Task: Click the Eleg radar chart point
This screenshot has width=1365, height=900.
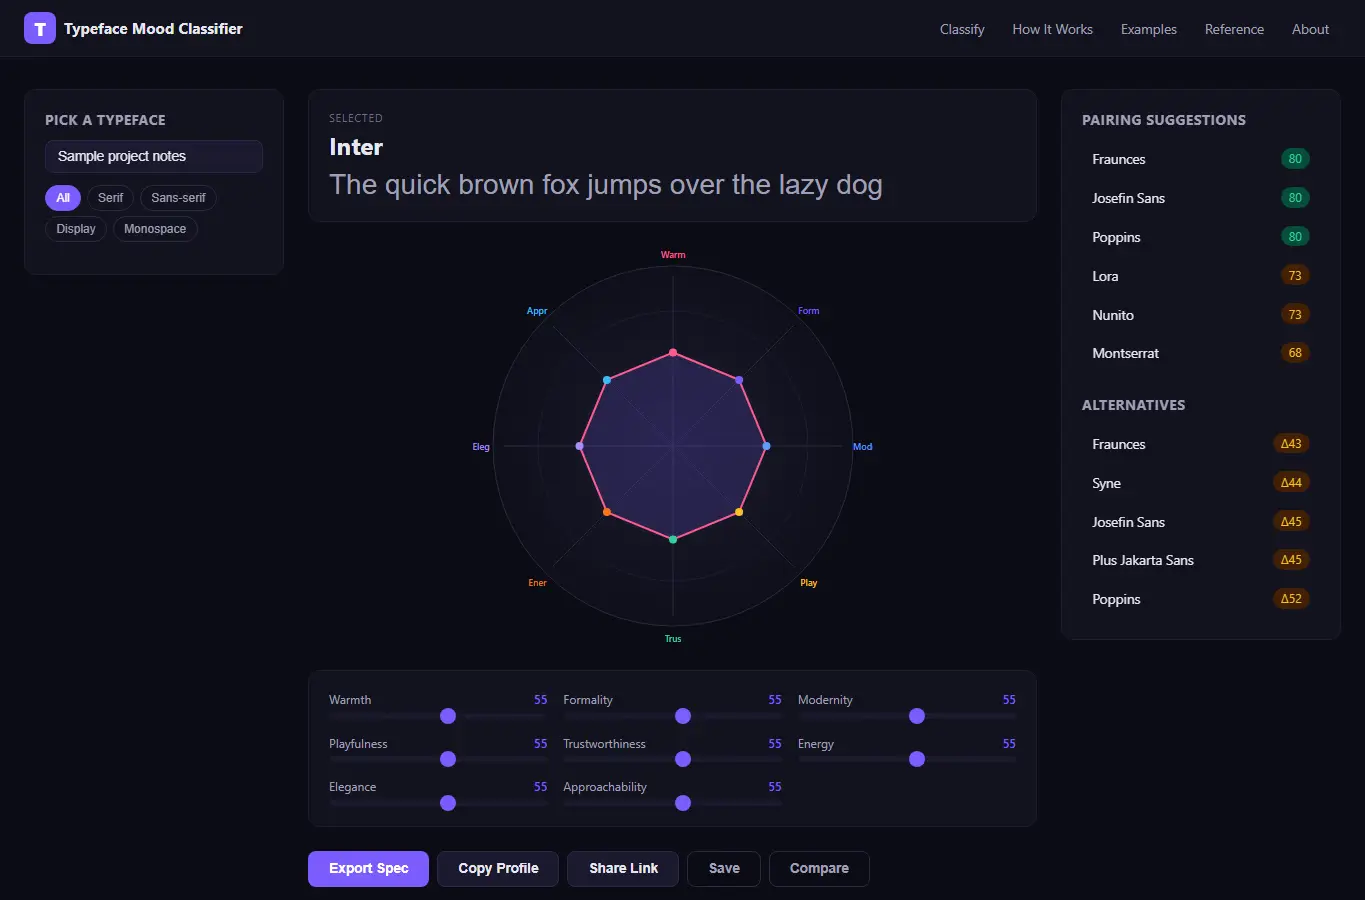Action: [x=580, y=446]
